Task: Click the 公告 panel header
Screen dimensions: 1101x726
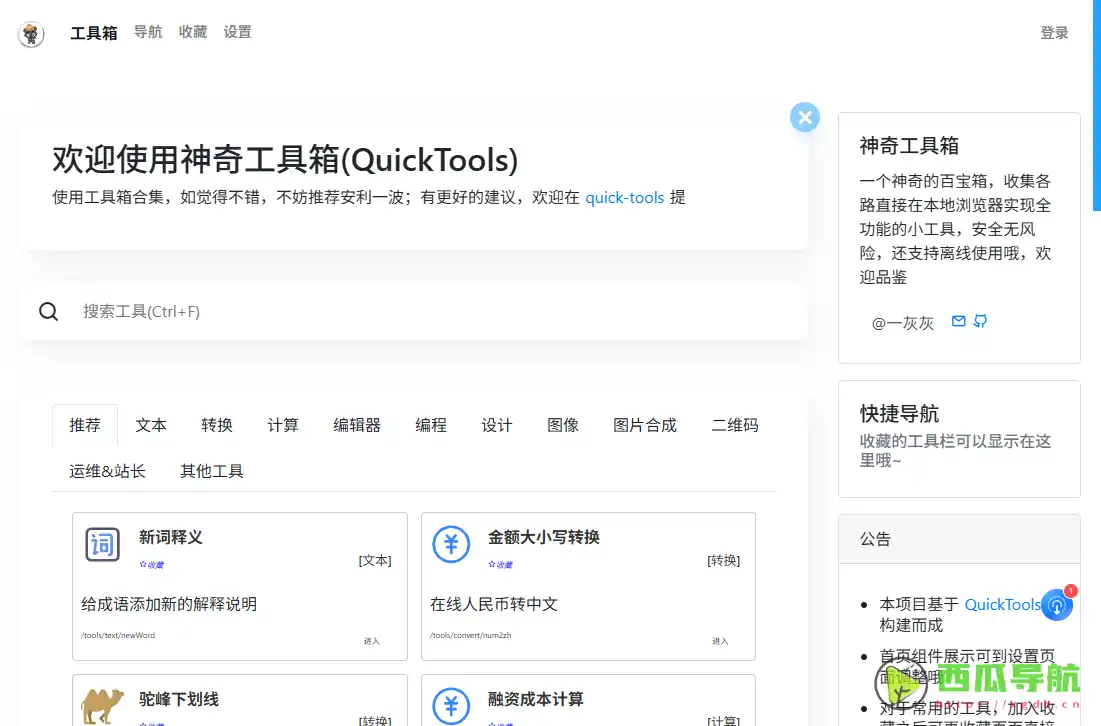Action: pos(959,539)
